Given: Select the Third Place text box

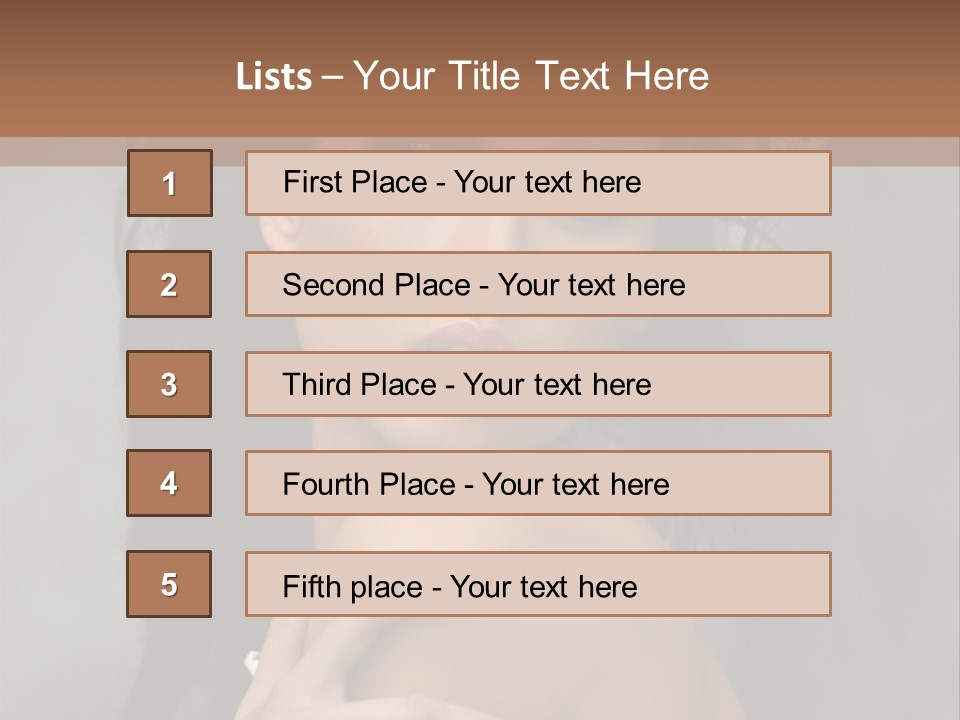Looking at the screenshot, I should (538, 384).
